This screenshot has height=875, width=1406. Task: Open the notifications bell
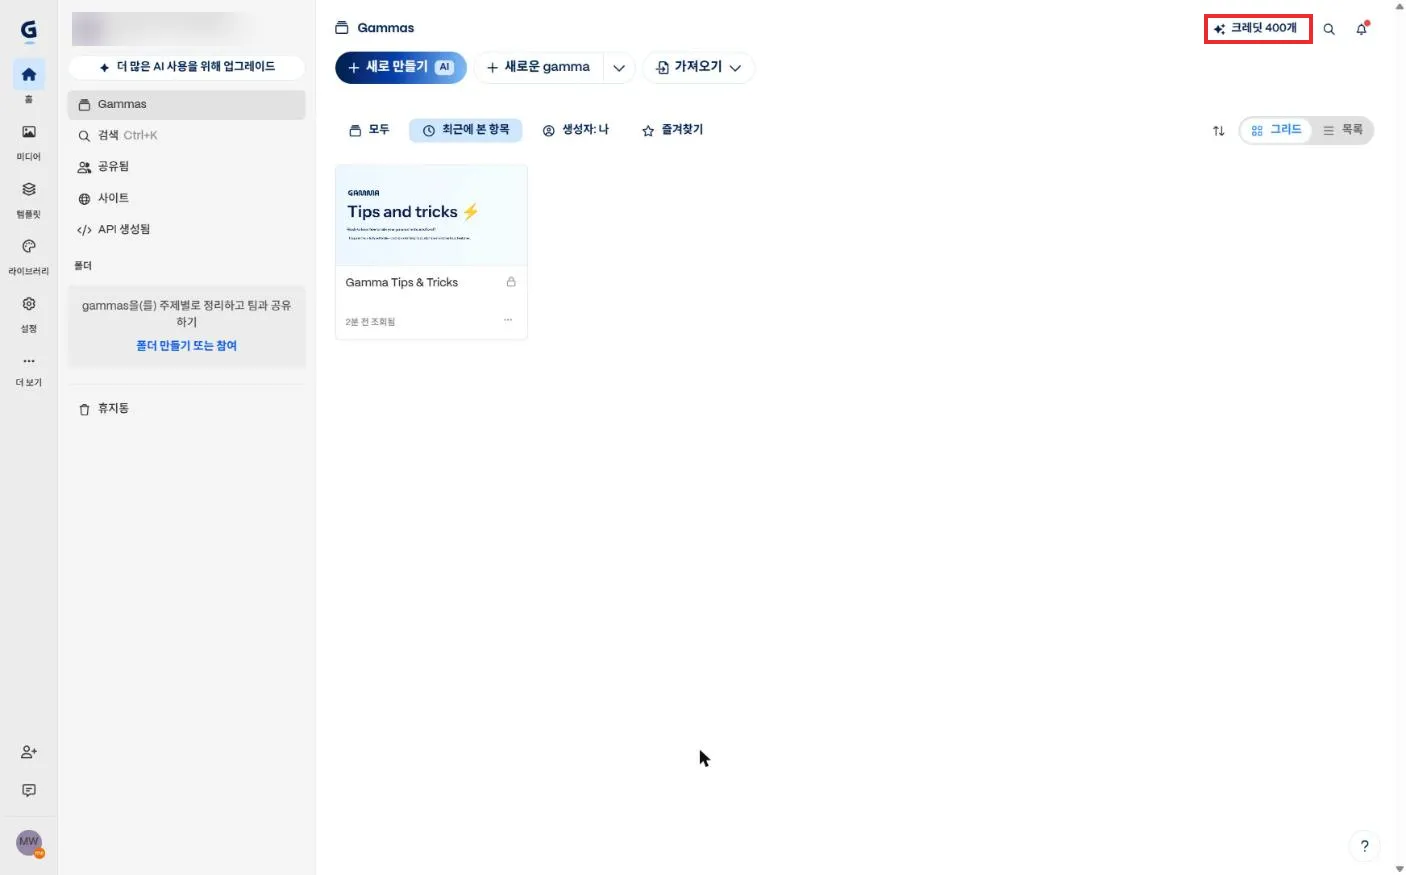[x=1361, y=29]
